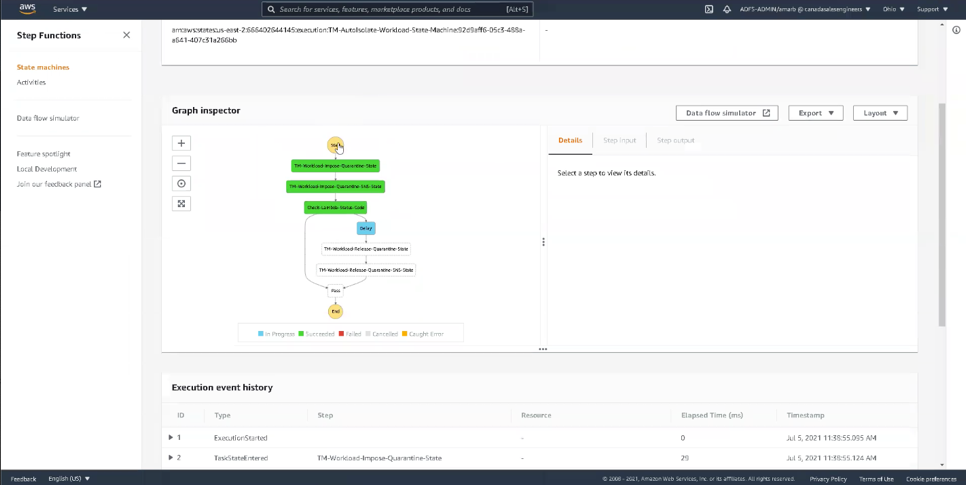
Task: Zoom in on the graph
Action: coord(181,143)
